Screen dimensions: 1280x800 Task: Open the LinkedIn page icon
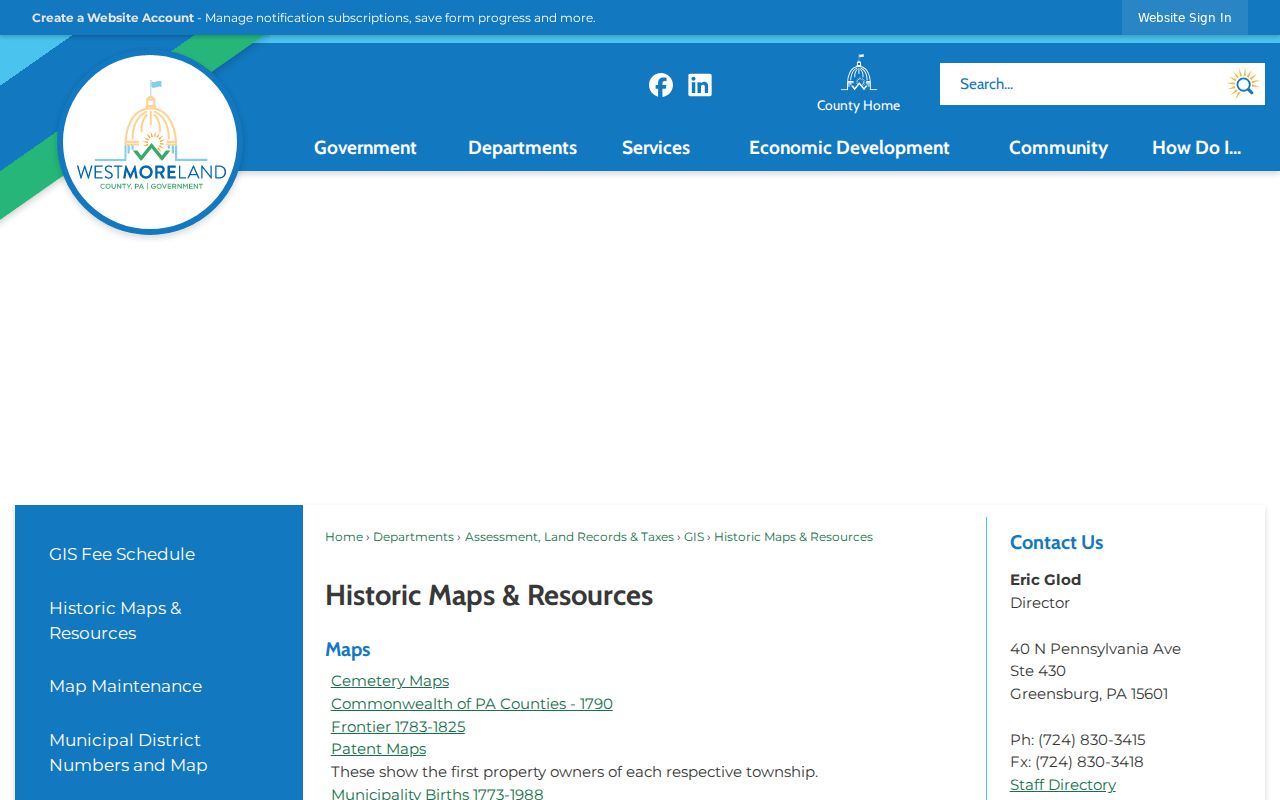pos(700,85)
